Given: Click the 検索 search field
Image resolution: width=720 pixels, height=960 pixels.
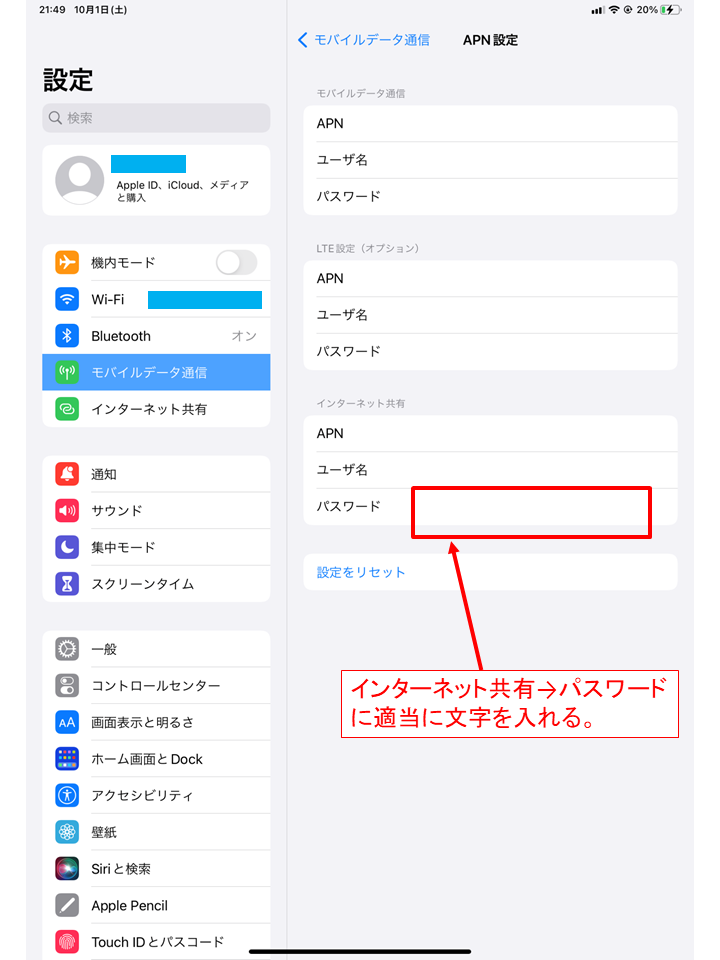Looking at the screenshot, I should (156, 118).
